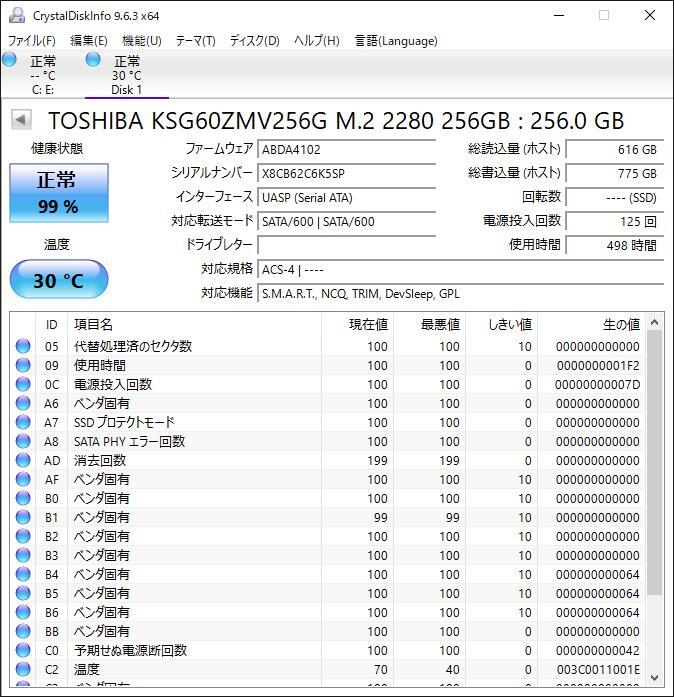Click the rotation rate value ---- (SSD)
The image size is (674, 697).
coord(614,197)
